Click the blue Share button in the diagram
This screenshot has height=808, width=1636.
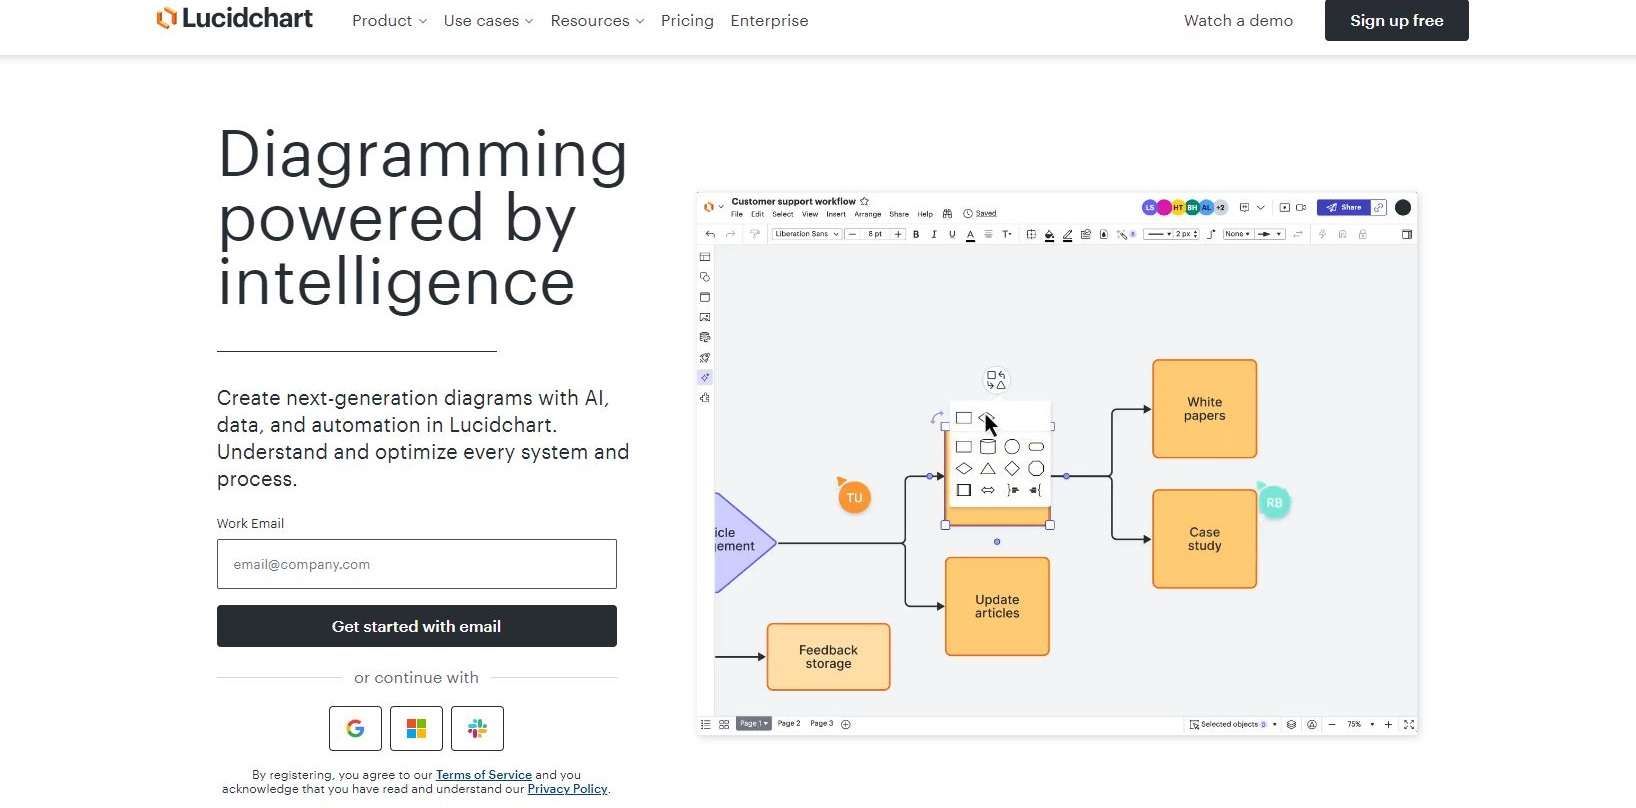[1343, 207]
